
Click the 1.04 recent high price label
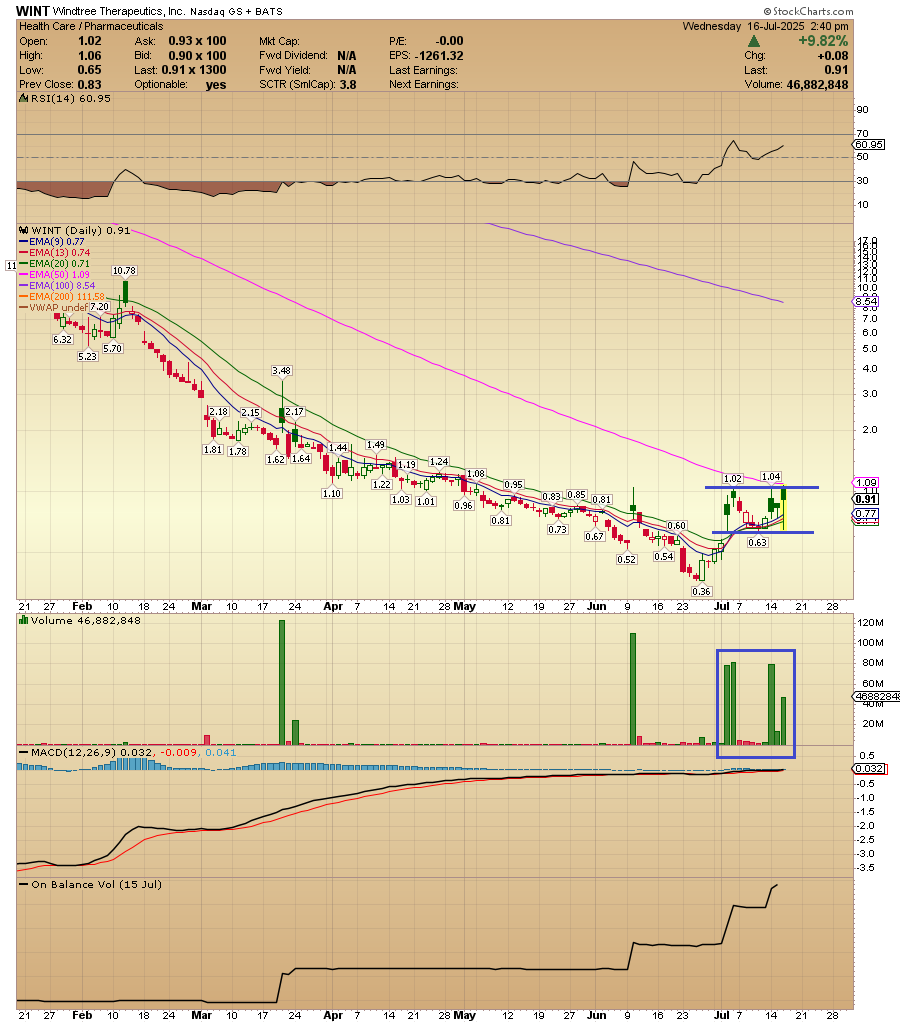click(x=771, y=477)
